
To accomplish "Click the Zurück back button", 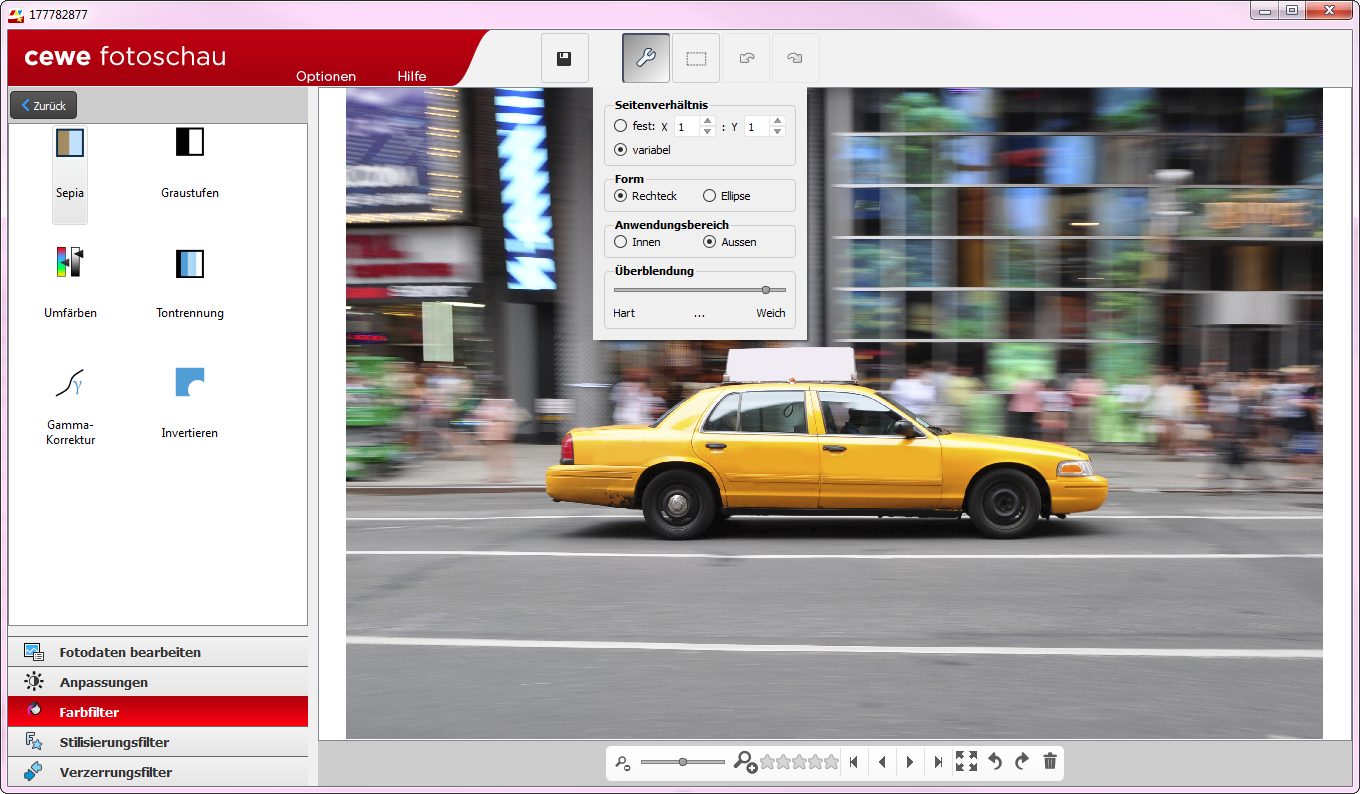I will 43,105.
